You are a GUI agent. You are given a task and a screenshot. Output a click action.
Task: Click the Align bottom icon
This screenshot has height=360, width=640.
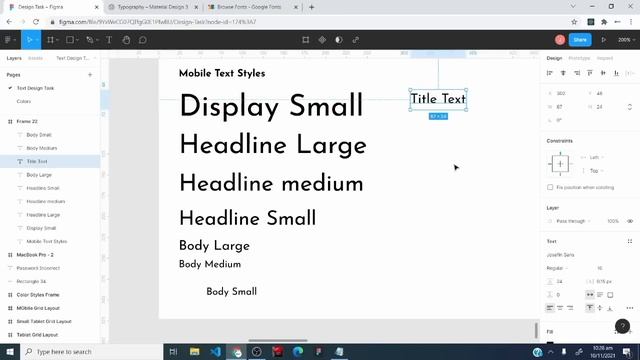[617, 73]
